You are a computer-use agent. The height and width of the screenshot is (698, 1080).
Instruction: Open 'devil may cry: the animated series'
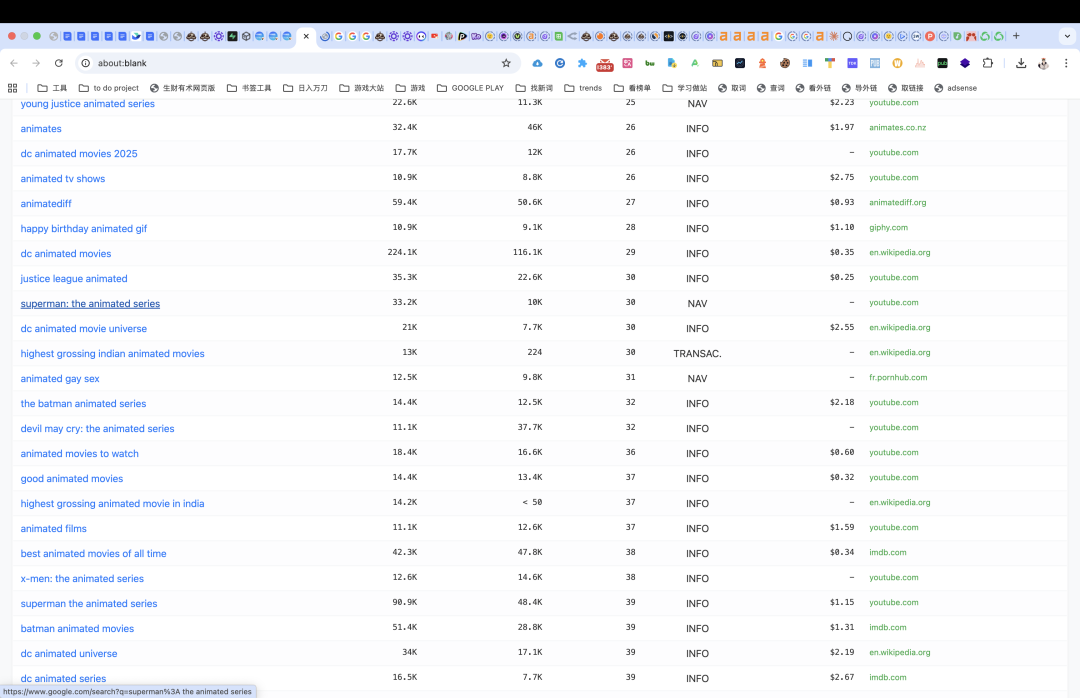click(97, 429)
